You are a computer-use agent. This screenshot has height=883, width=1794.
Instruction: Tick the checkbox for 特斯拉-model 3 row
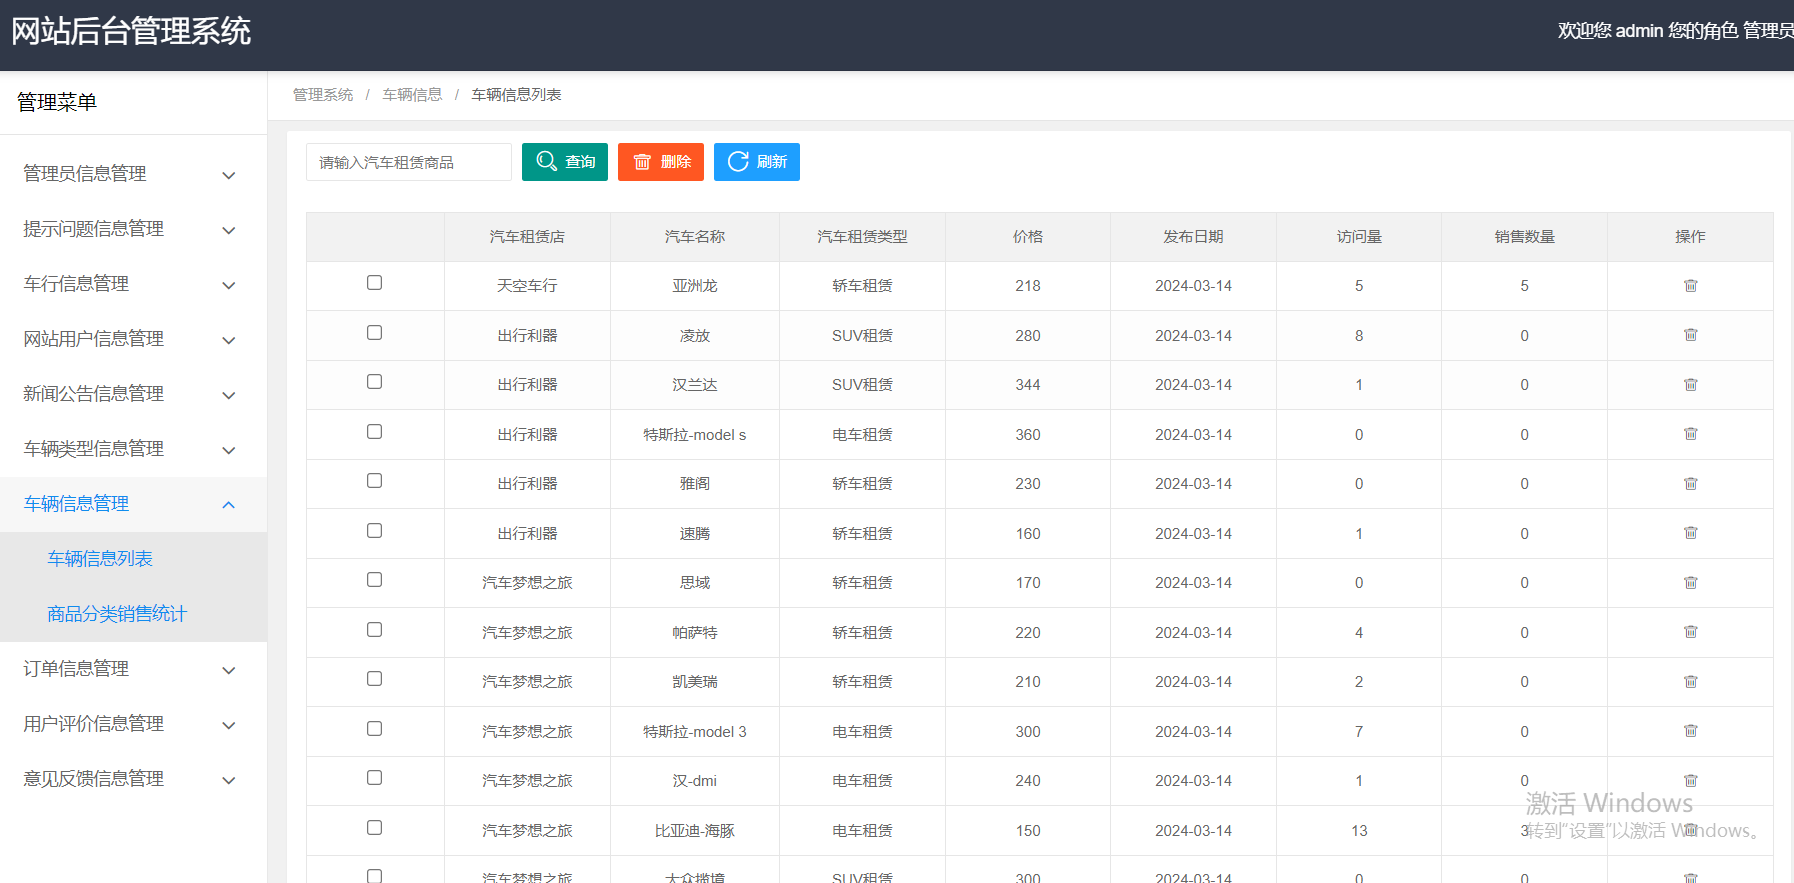pos(374,729)
